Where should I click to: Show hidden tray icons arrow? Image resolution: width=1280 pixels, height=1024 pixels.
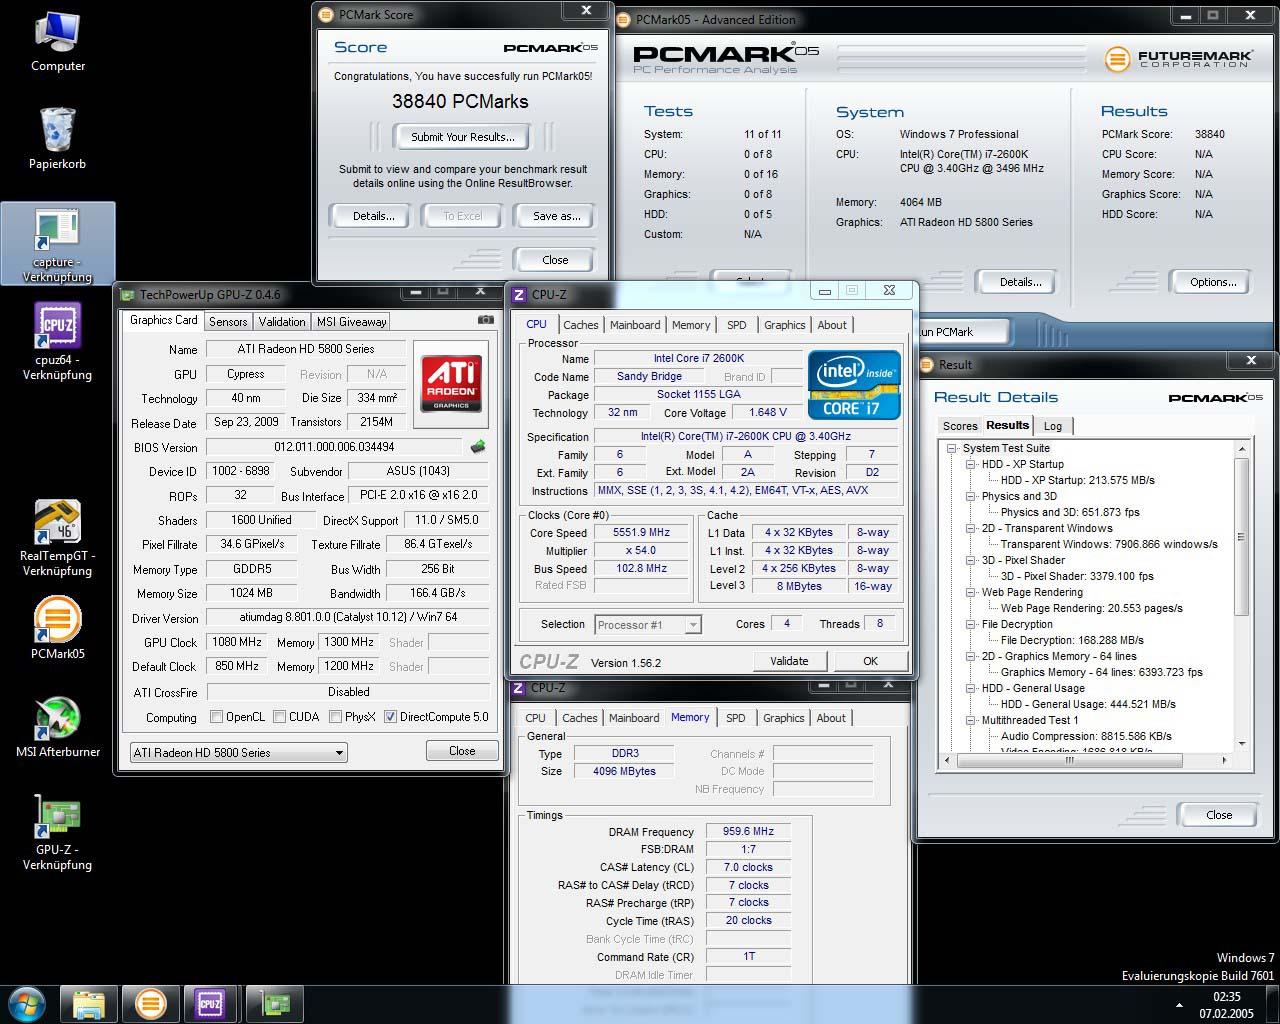click(1179, 1005)
